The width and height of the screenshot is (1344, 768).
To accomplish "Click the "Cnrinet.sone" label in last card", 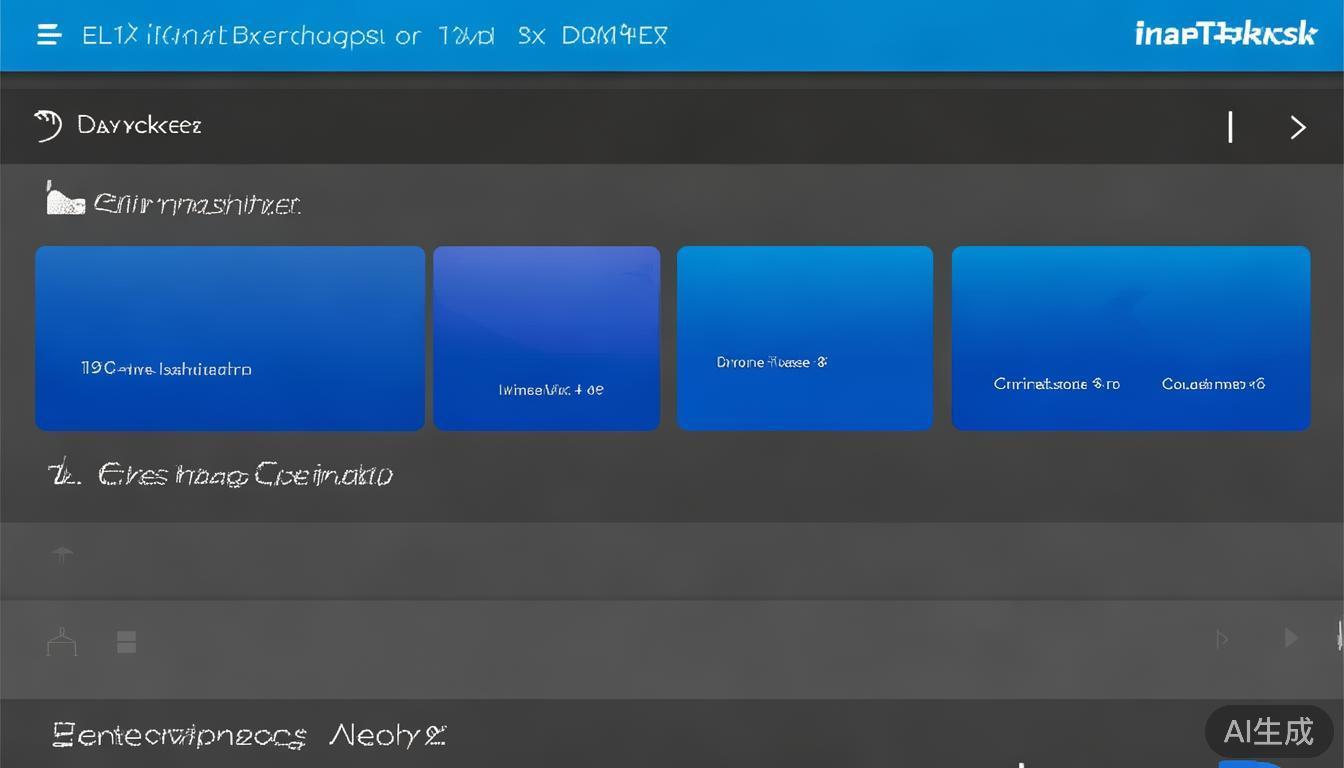I will pyautogui.click(x=1056, y=384).
